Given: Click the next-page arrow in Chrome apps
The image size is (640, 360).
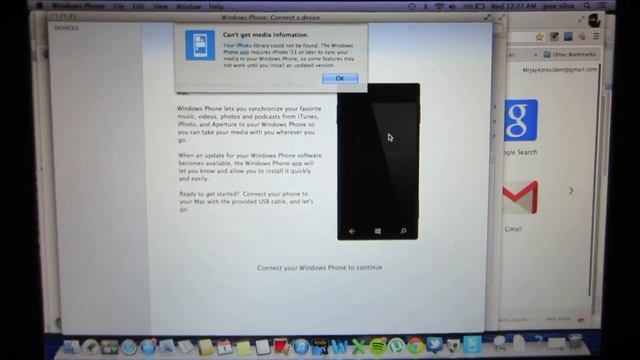Looking at the screenshot, I should tap(571, 191).
